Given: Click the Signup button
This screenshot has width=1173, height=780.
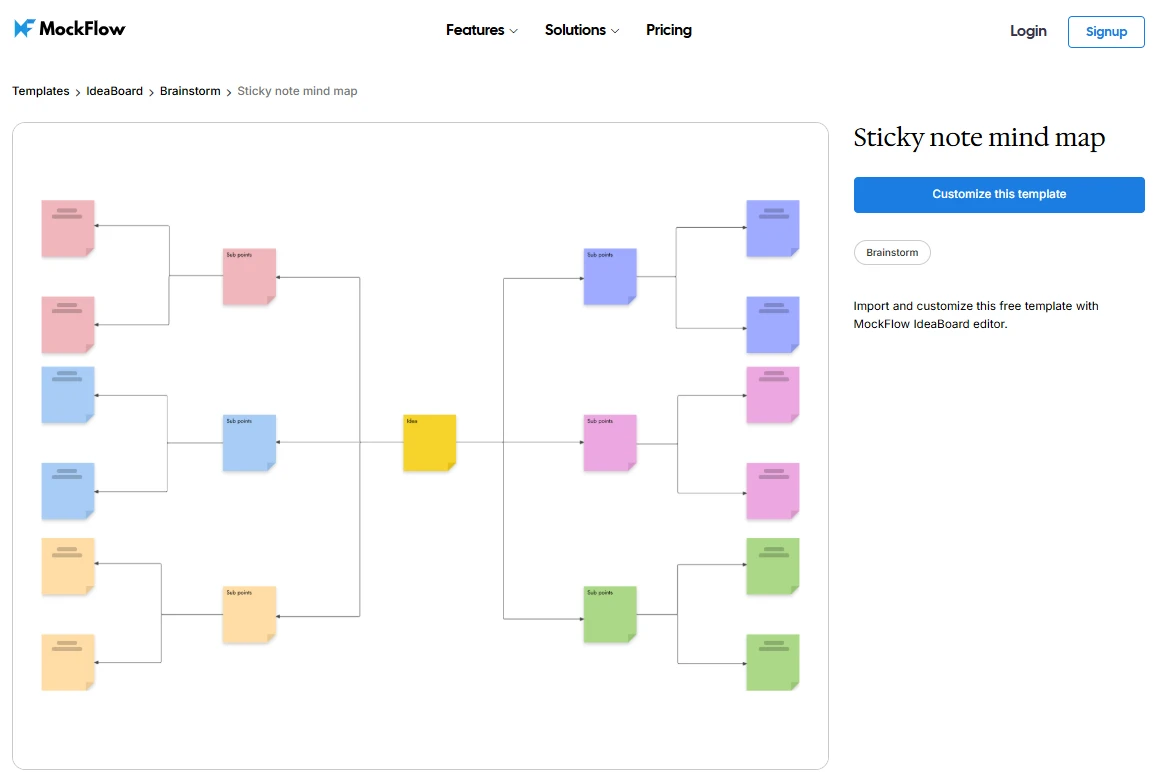Looking at the screenshot, I should click(1106, 31).
